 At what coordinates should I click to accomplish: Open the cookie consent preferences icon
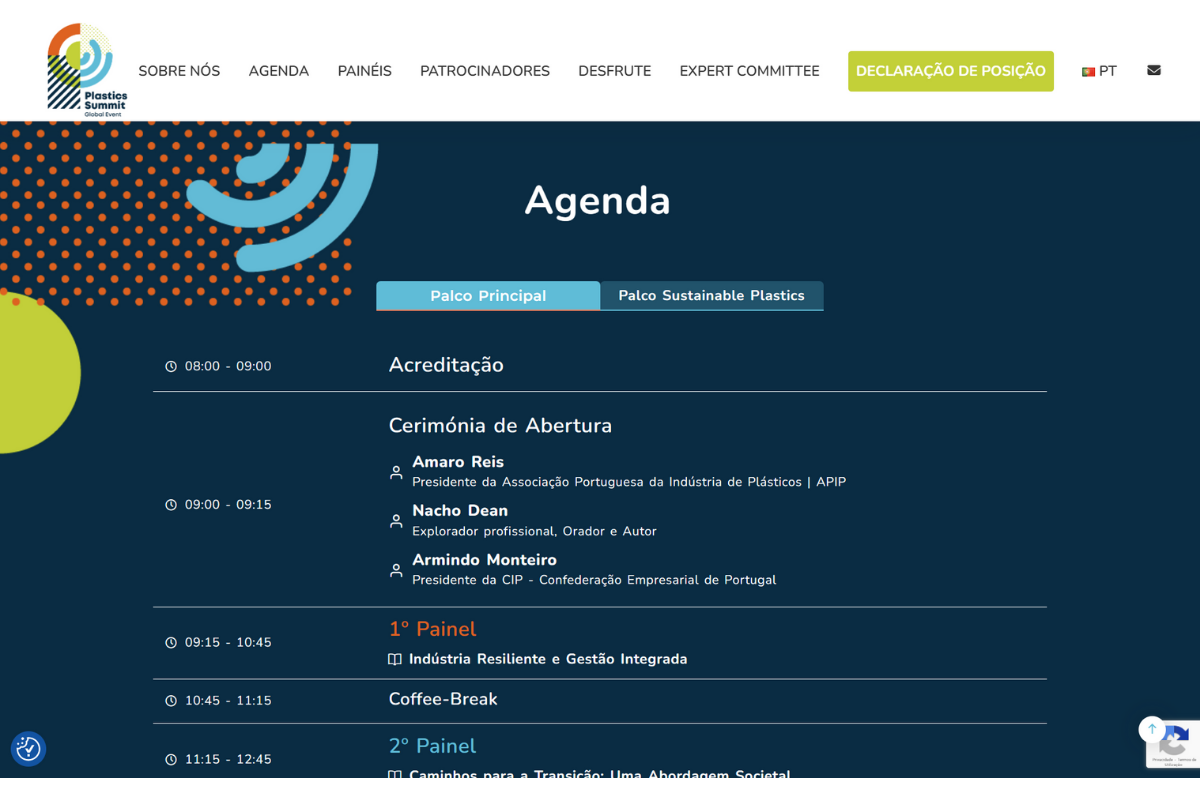28,748
